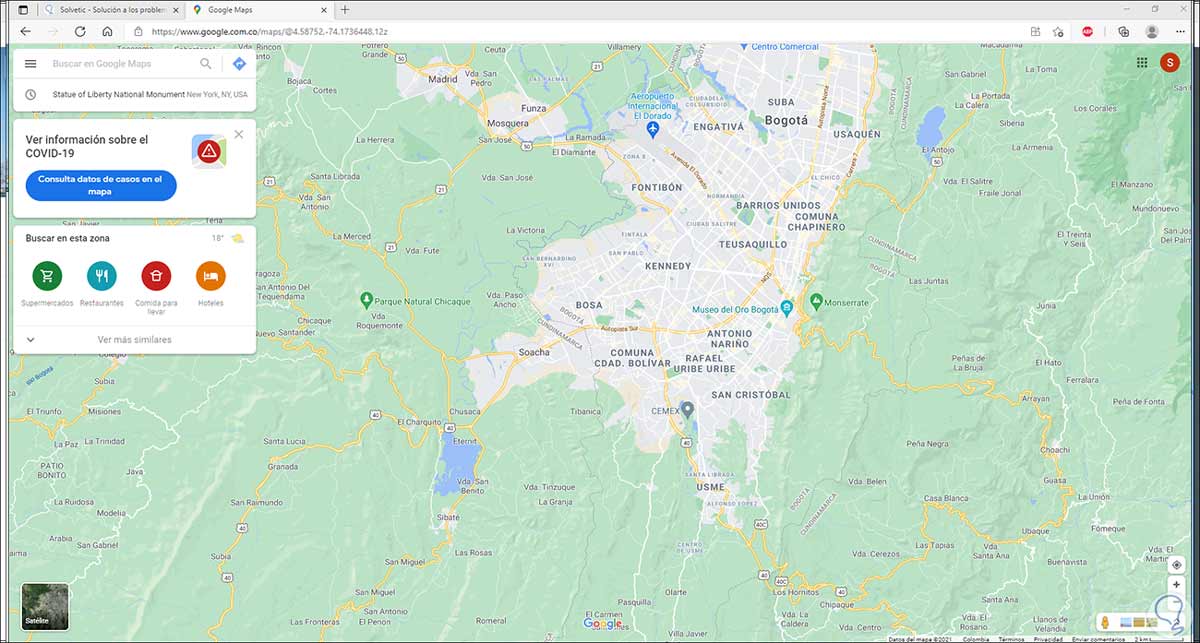Screen dimensions: 1200x643
Task: Zoom in with the plus button
Action: tap(1177, 585)
